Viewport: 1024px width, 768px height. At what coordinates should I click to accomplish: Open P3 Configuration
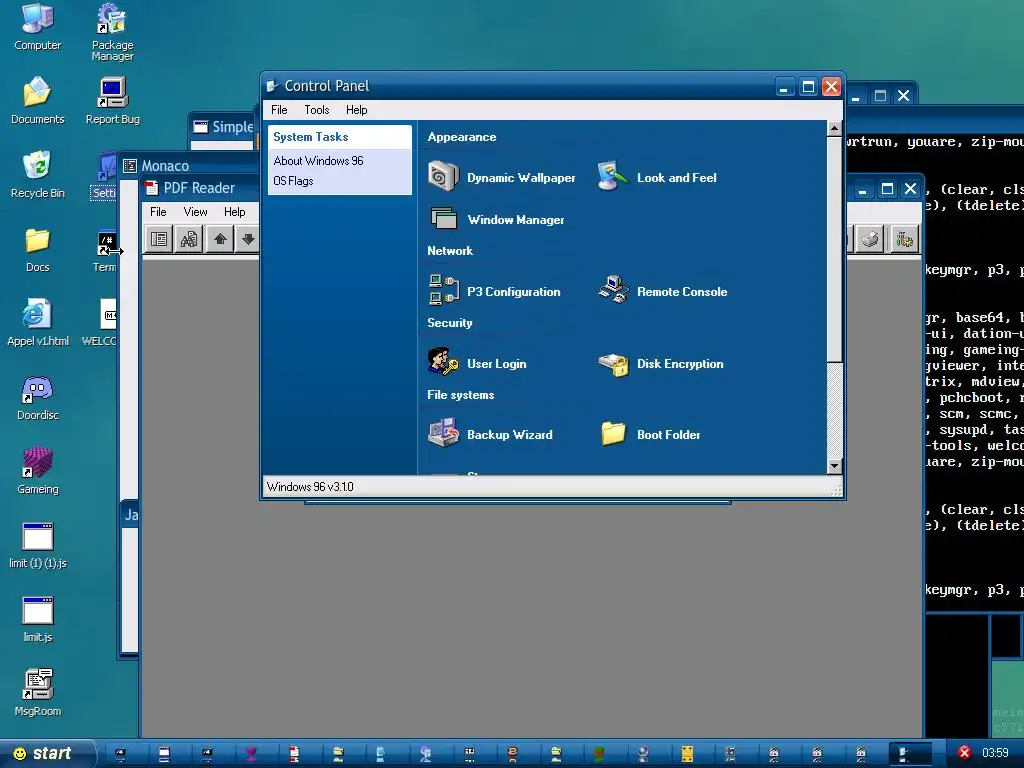(x=494, y=291)
